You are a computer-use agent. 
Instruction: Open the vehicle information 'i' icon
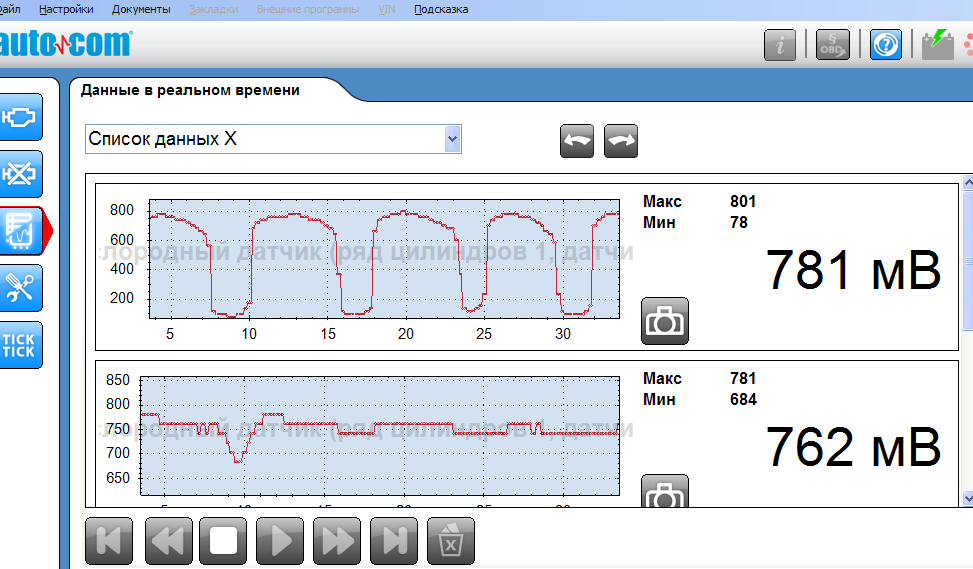(779, 45)
